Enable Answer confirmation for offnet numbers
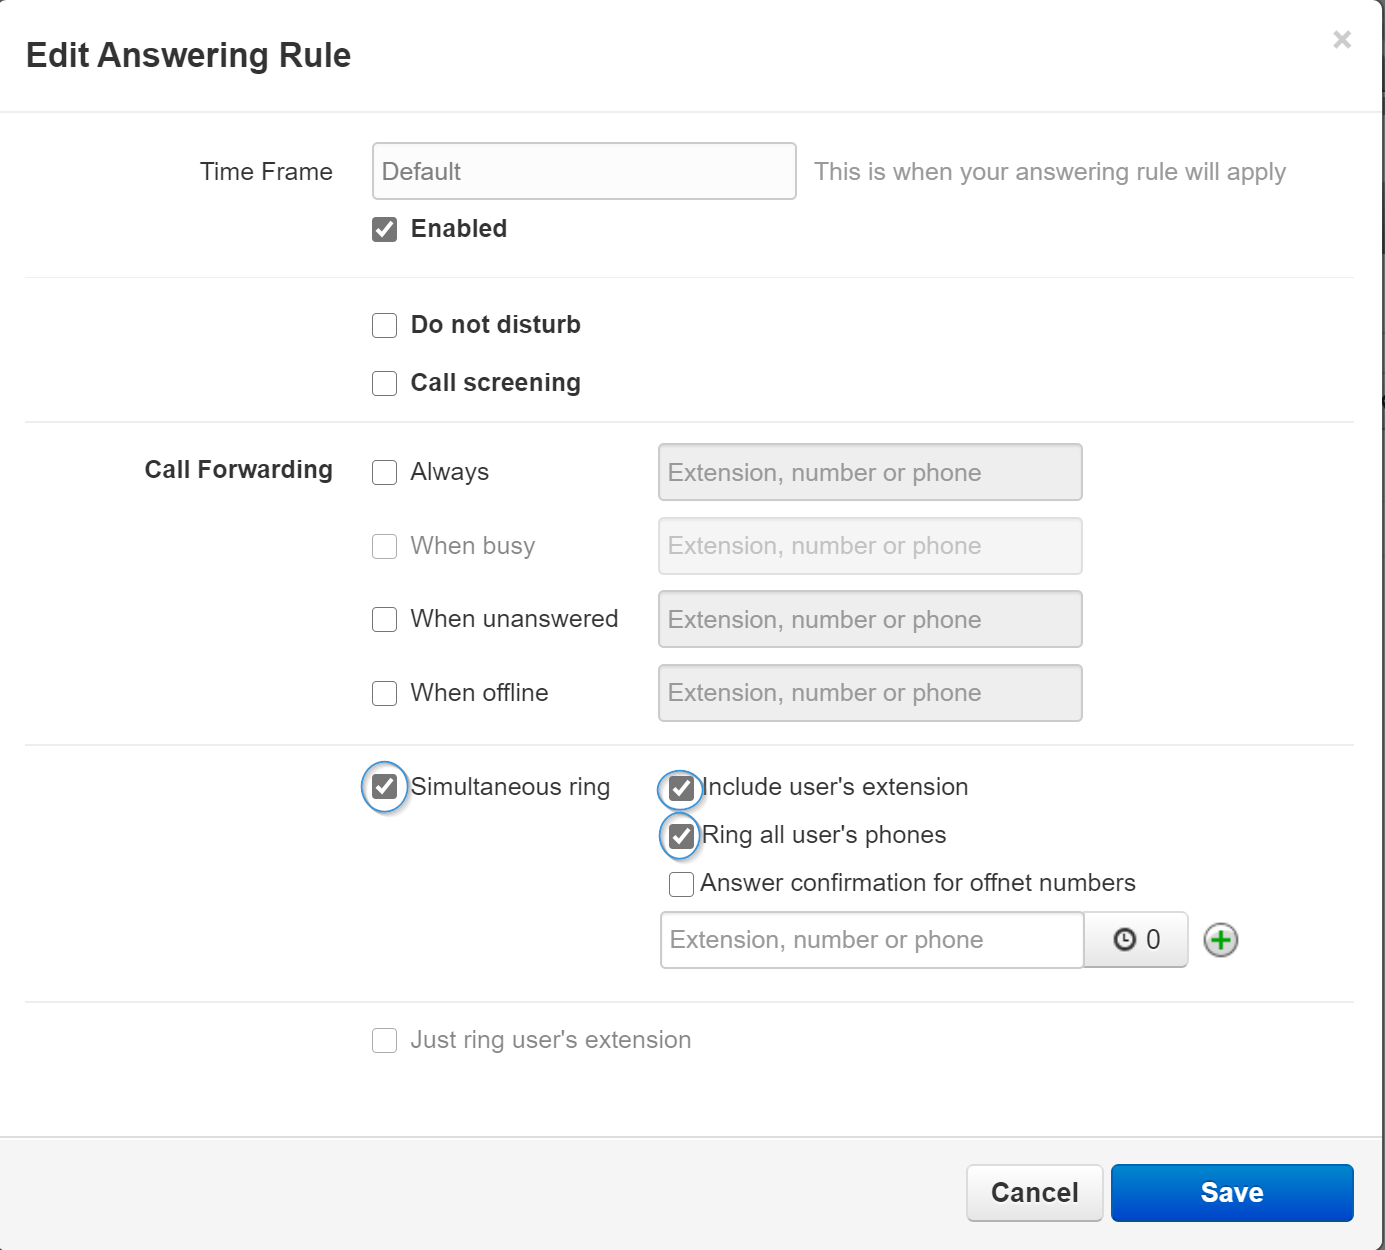 [681, 885]
